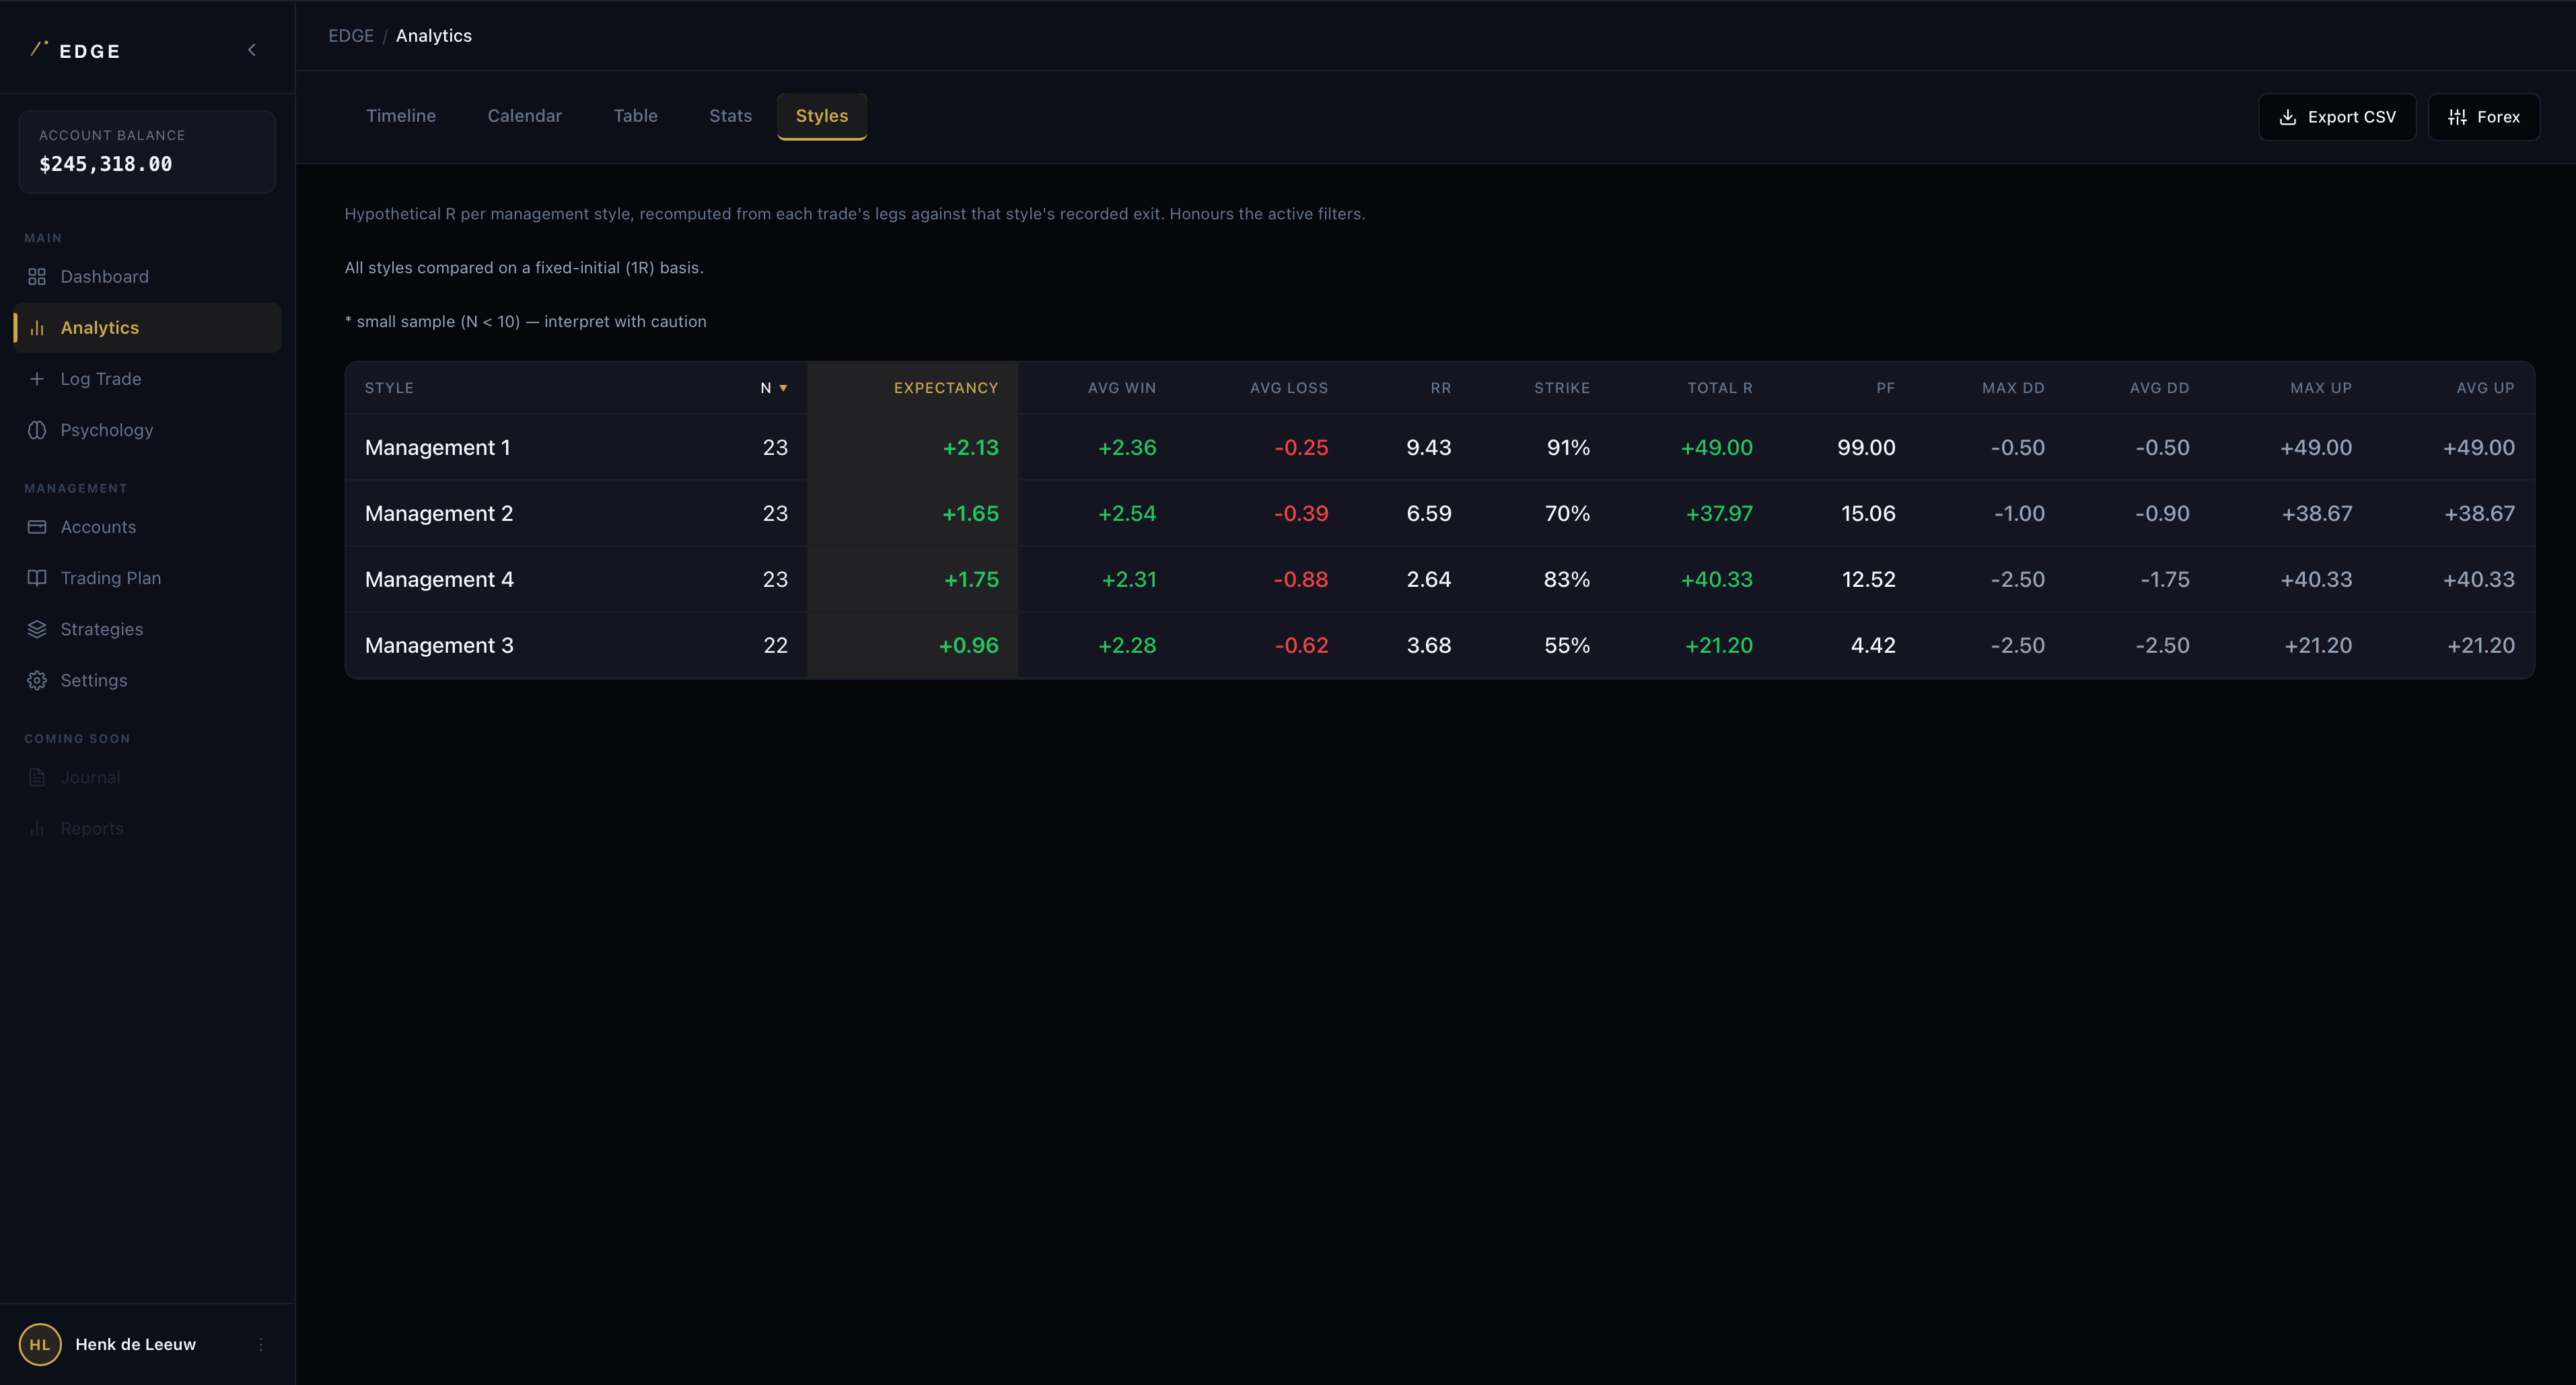Click the Reports chart icon
Screen dimensions: 2576x1385
(x=37, y=828)
